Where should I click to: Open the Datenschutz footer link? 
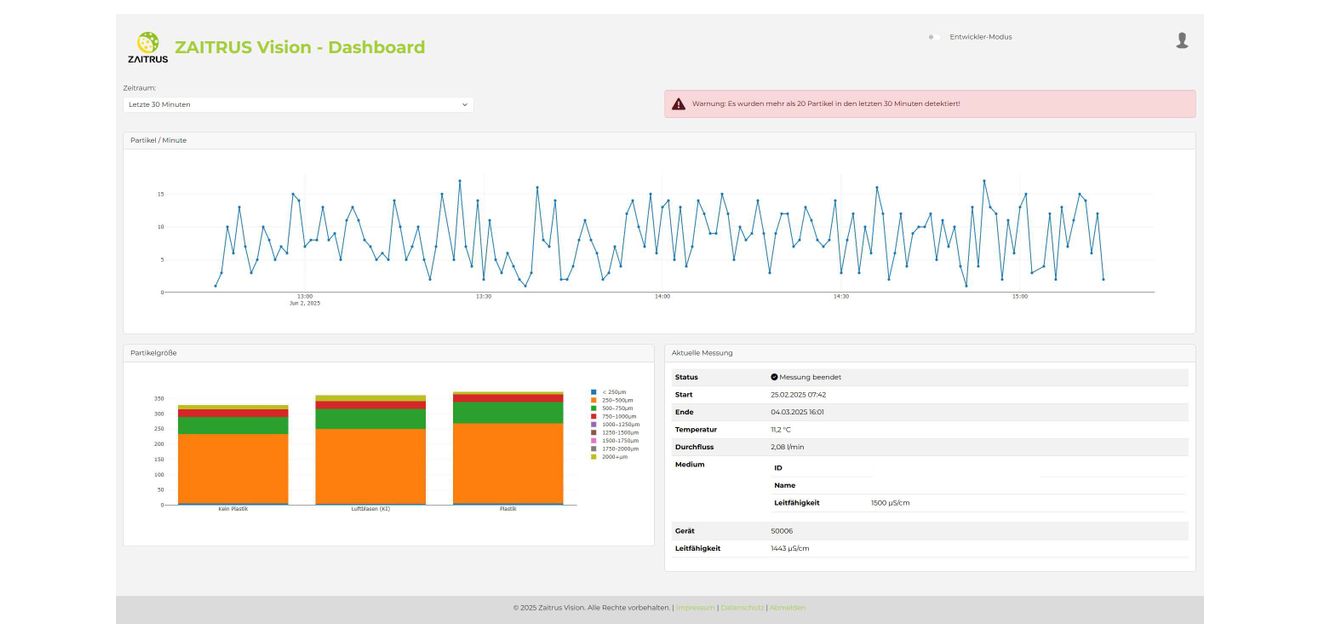(x=742, y=608)
